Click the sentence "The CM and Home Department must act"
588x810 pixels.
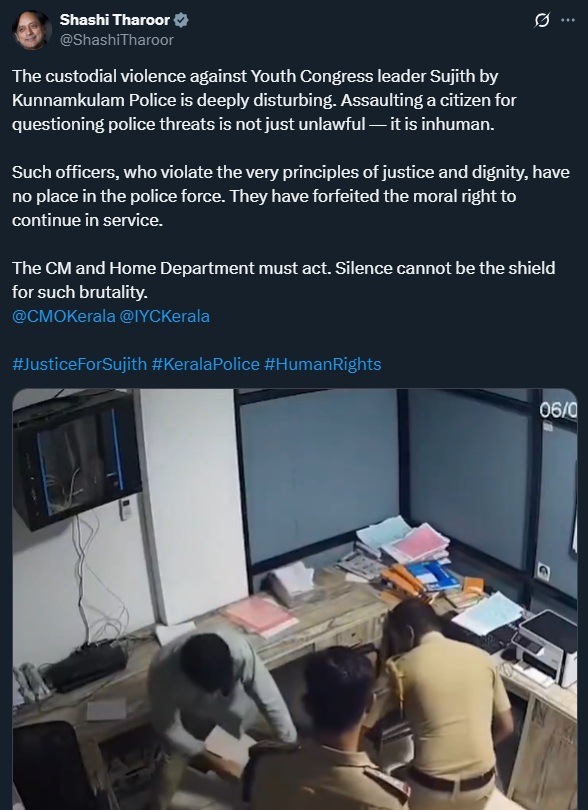171,268
